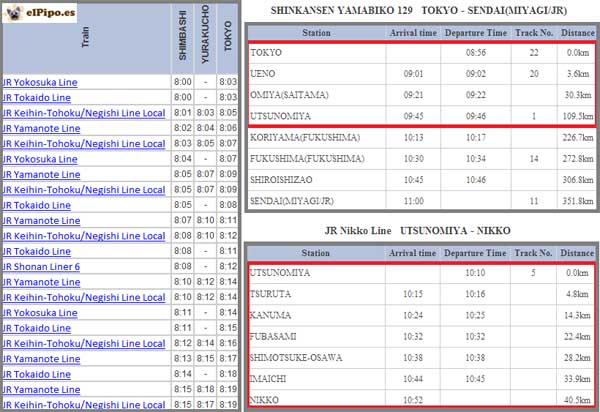Click the 14.3km distance cell

coord(577,315)
